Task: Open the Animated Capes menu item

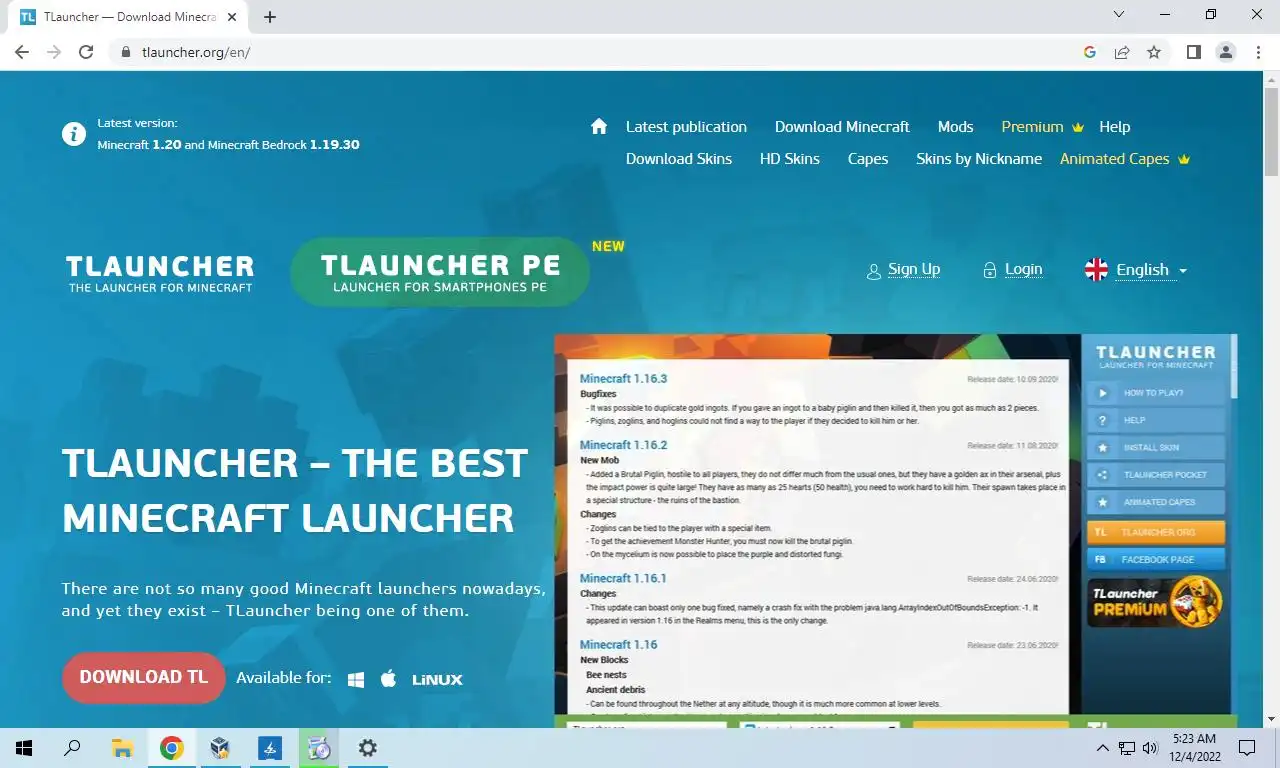Action: [x=1114, y=159]
